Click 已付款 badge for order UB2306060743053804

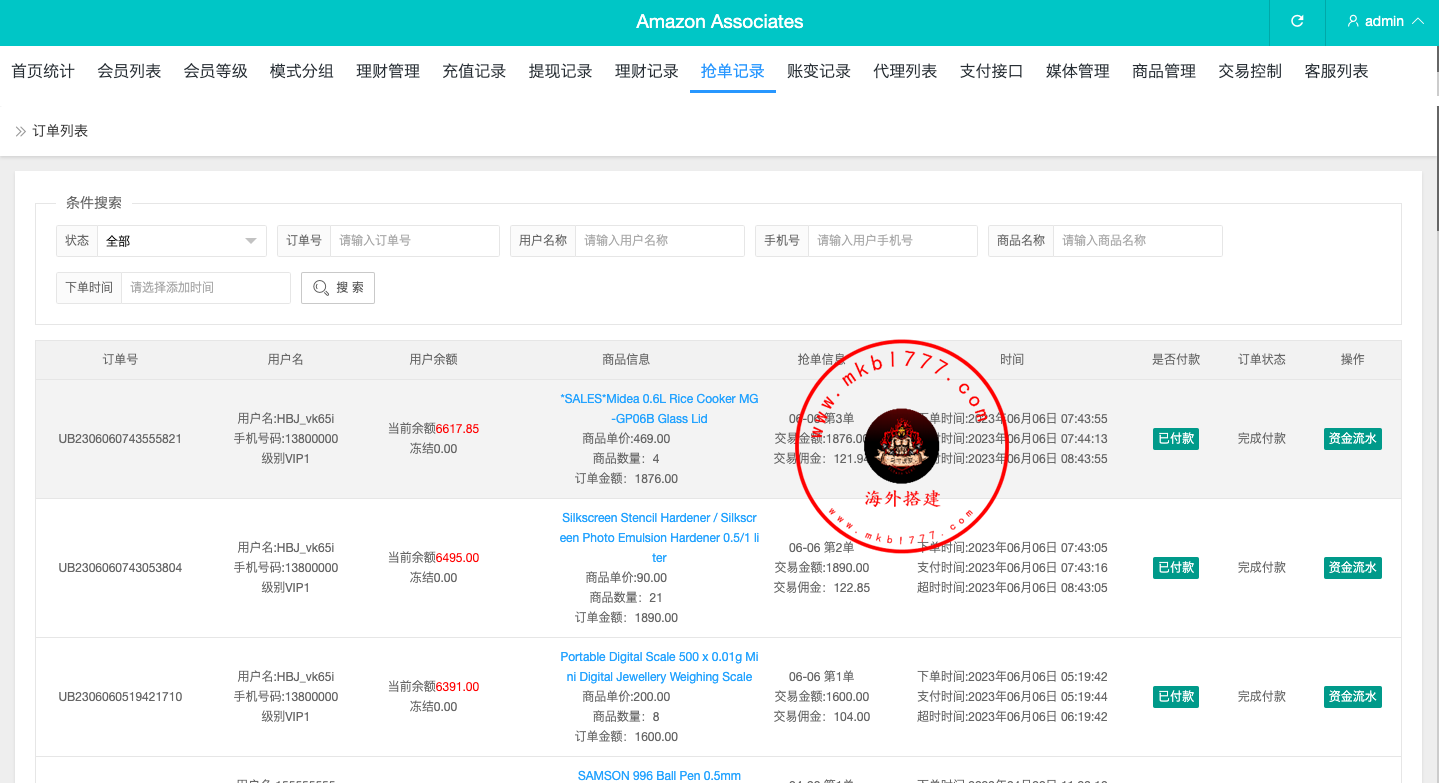pos(1176,567)
